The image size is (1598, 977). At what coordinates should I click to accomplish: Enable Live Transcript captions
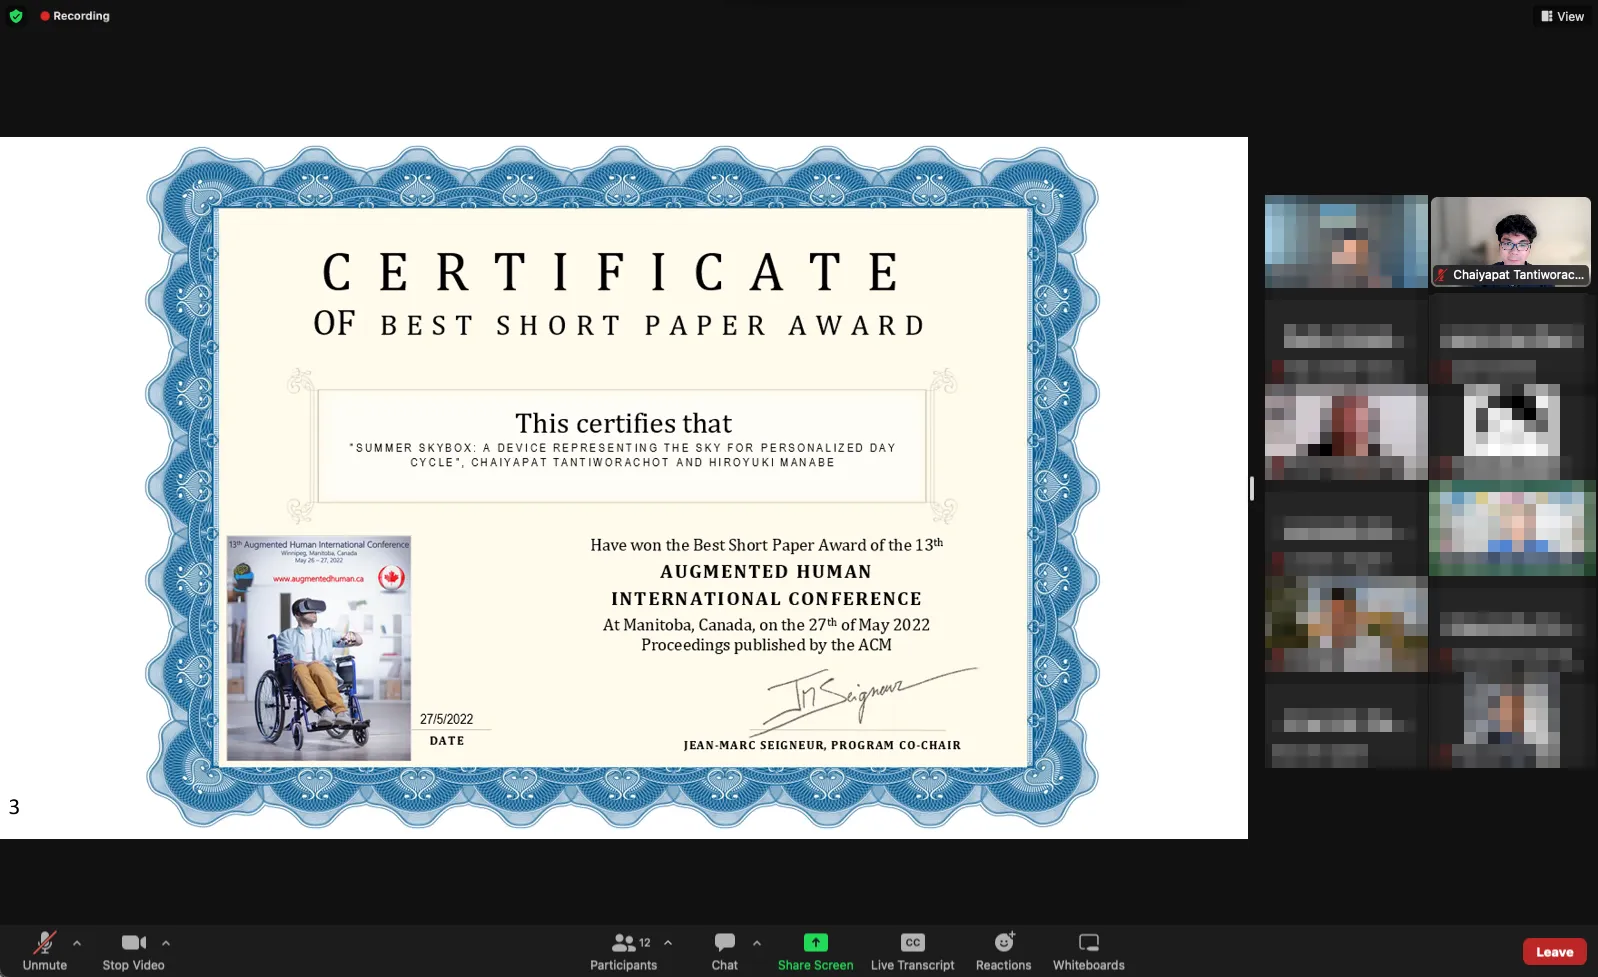[x=912, y=951]
